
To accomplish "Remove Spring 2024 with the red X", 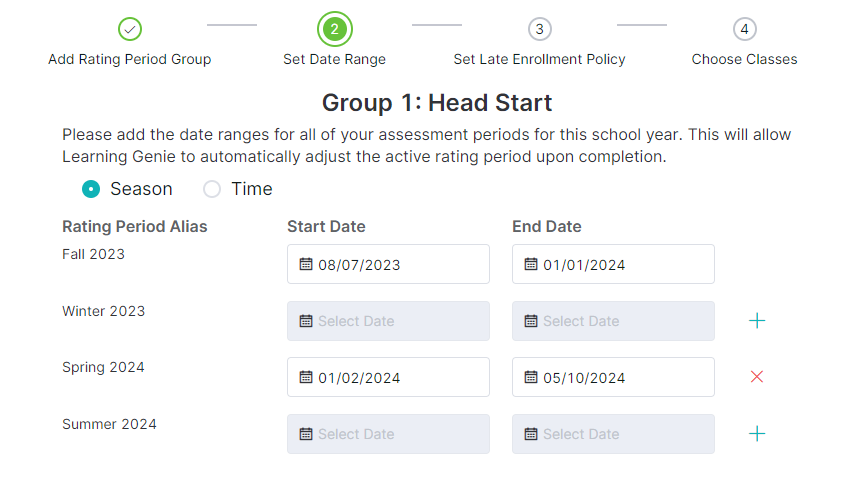I will click(757, 377).
